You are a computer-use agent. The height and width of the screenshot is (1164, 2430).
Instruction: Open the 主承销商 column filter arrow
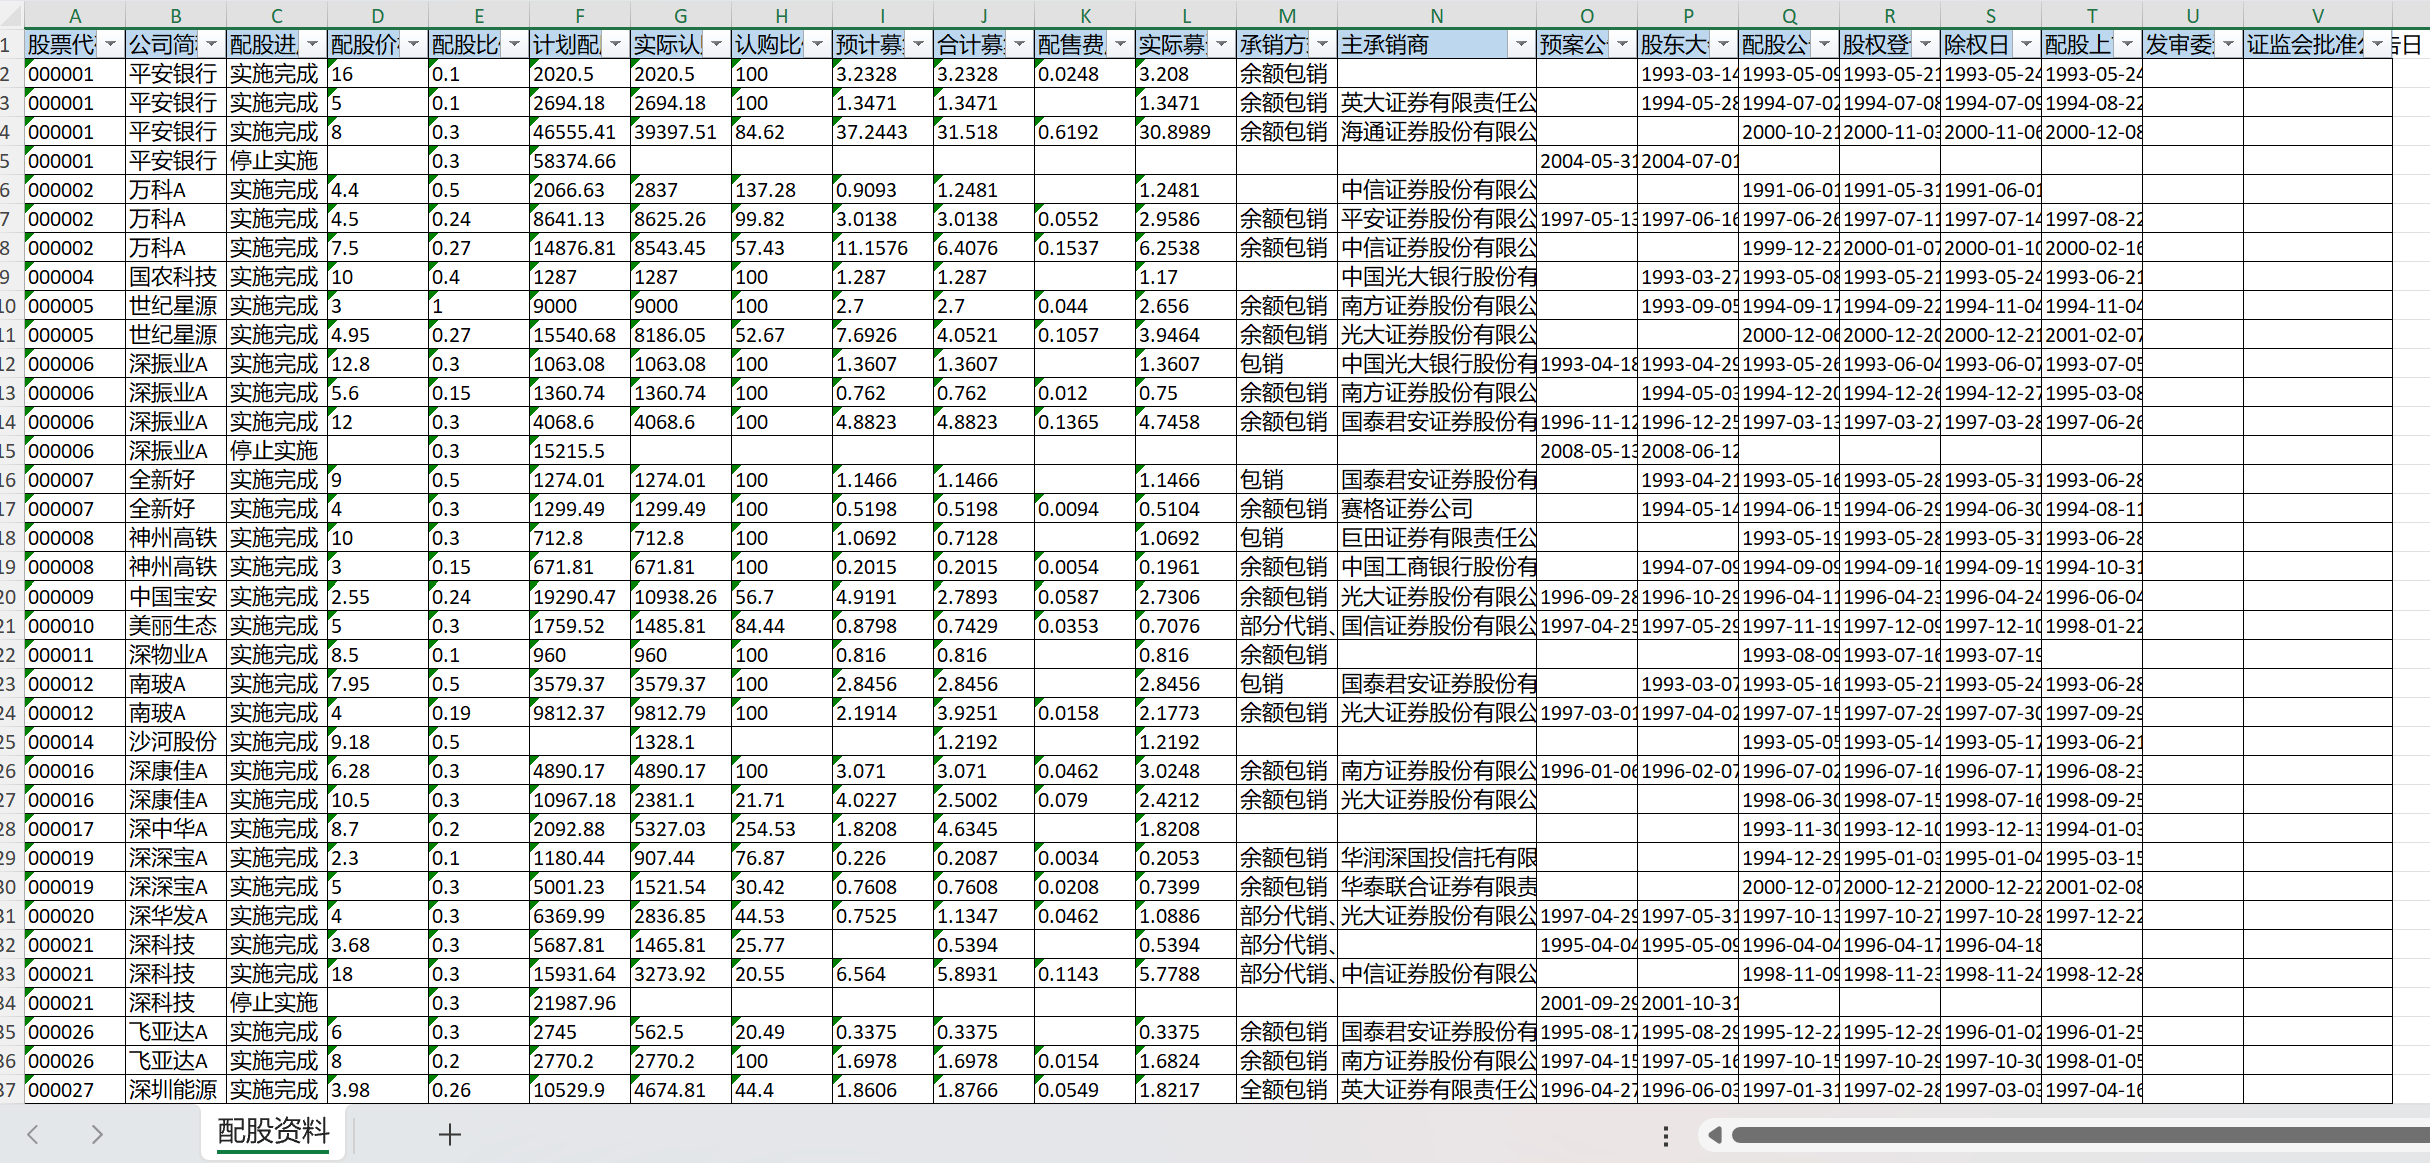(x=1521, y=45)
